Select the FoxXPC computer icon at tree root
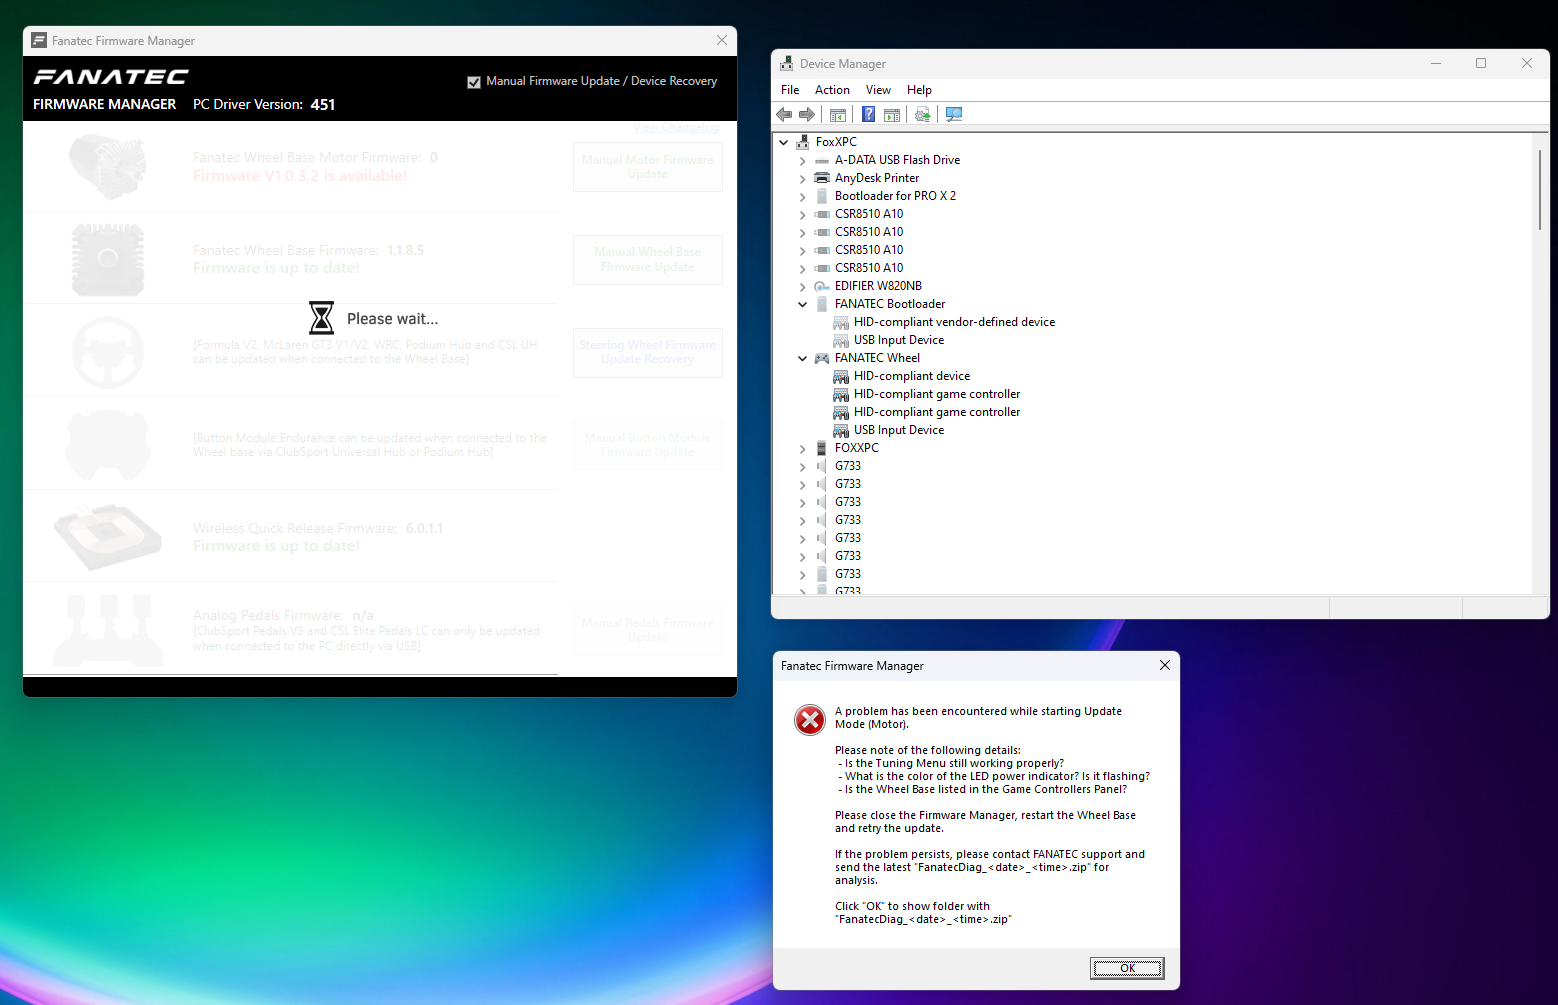The width and height of the screenshot is (1558, 1005). 802,142
